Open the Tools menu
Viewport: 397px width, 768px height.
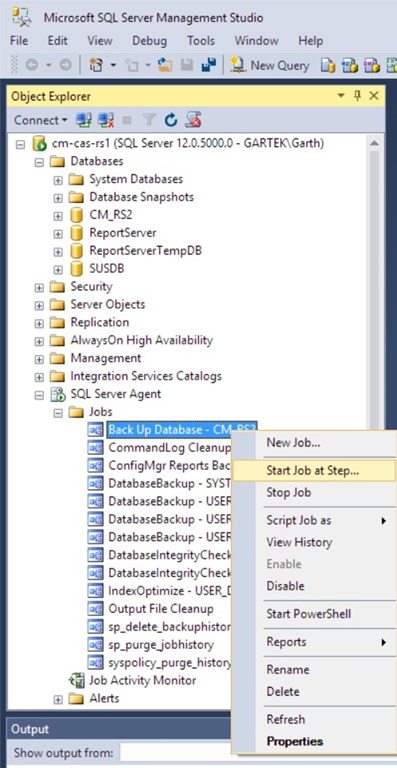[200, 41]
